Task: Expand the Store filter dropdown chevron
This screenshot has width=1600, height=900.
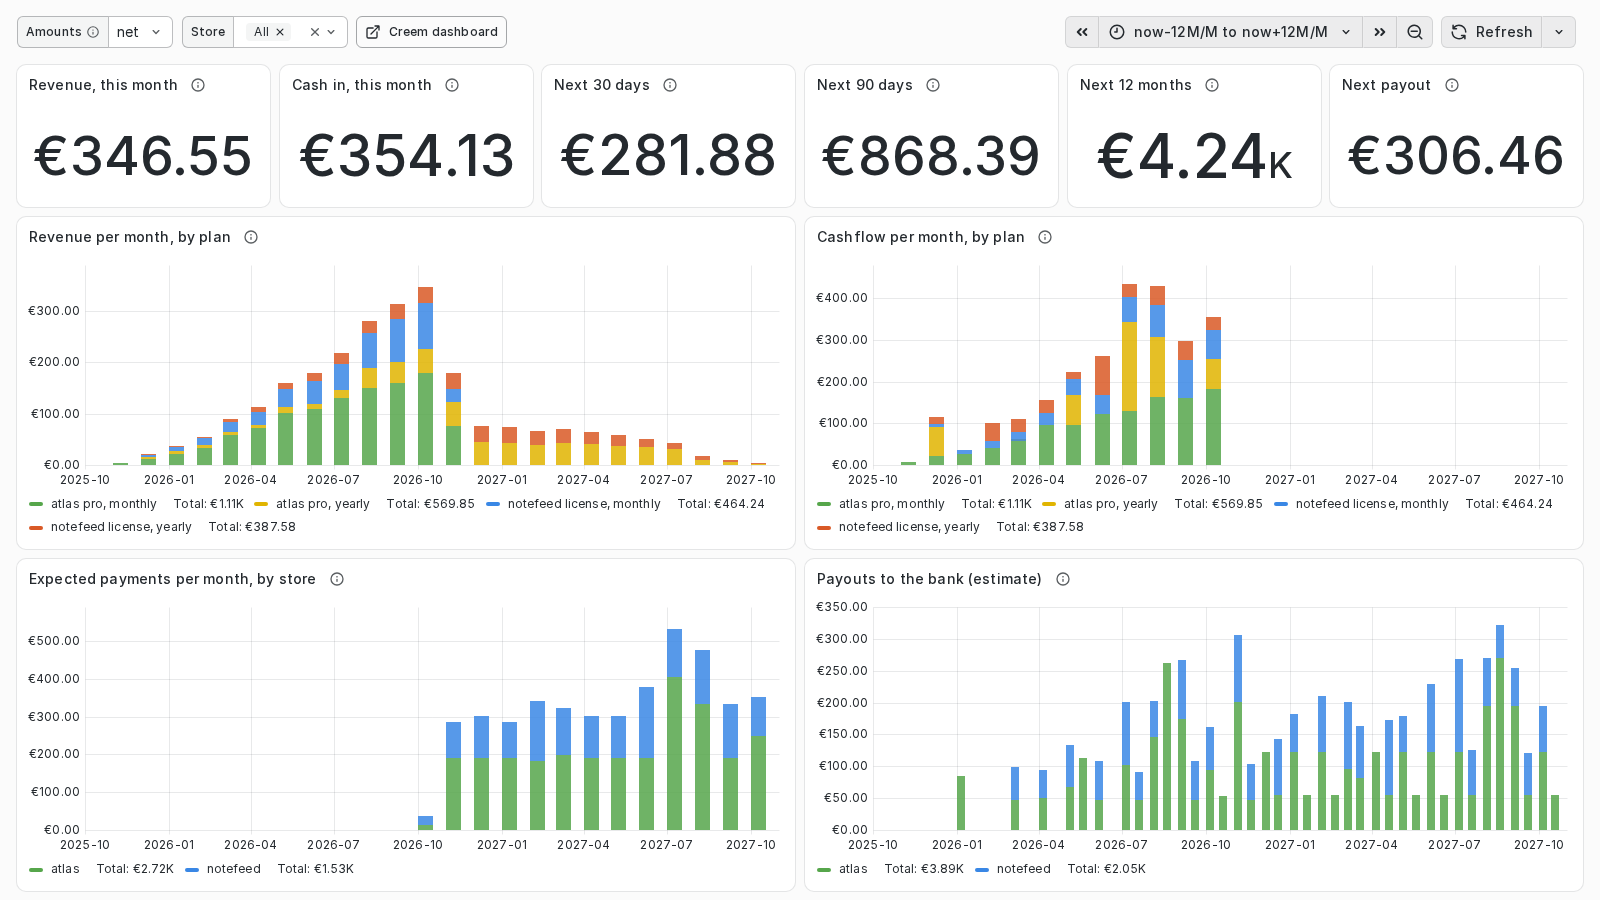Action: [x=332, y=32]
